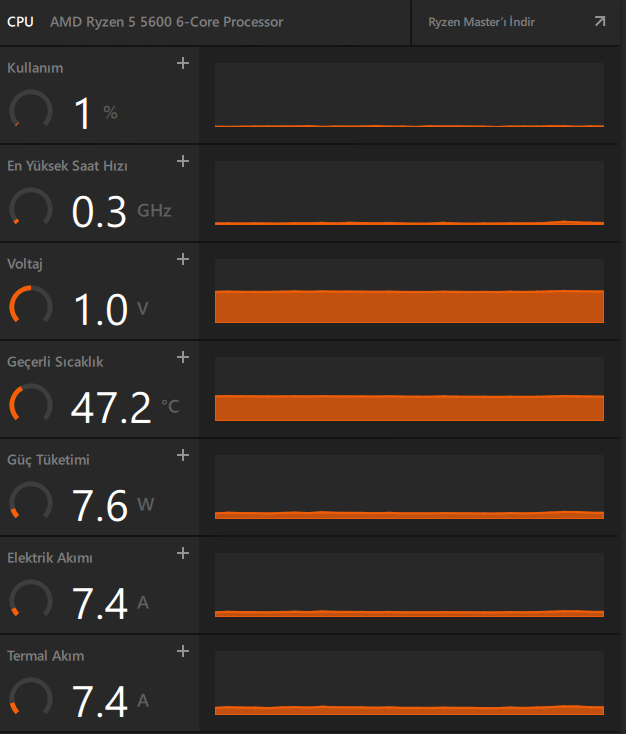The height and width of the screenshot is (734, 626).
Task: Open the Ryzen Master'ı İndir link
Action: pos(495,22)
